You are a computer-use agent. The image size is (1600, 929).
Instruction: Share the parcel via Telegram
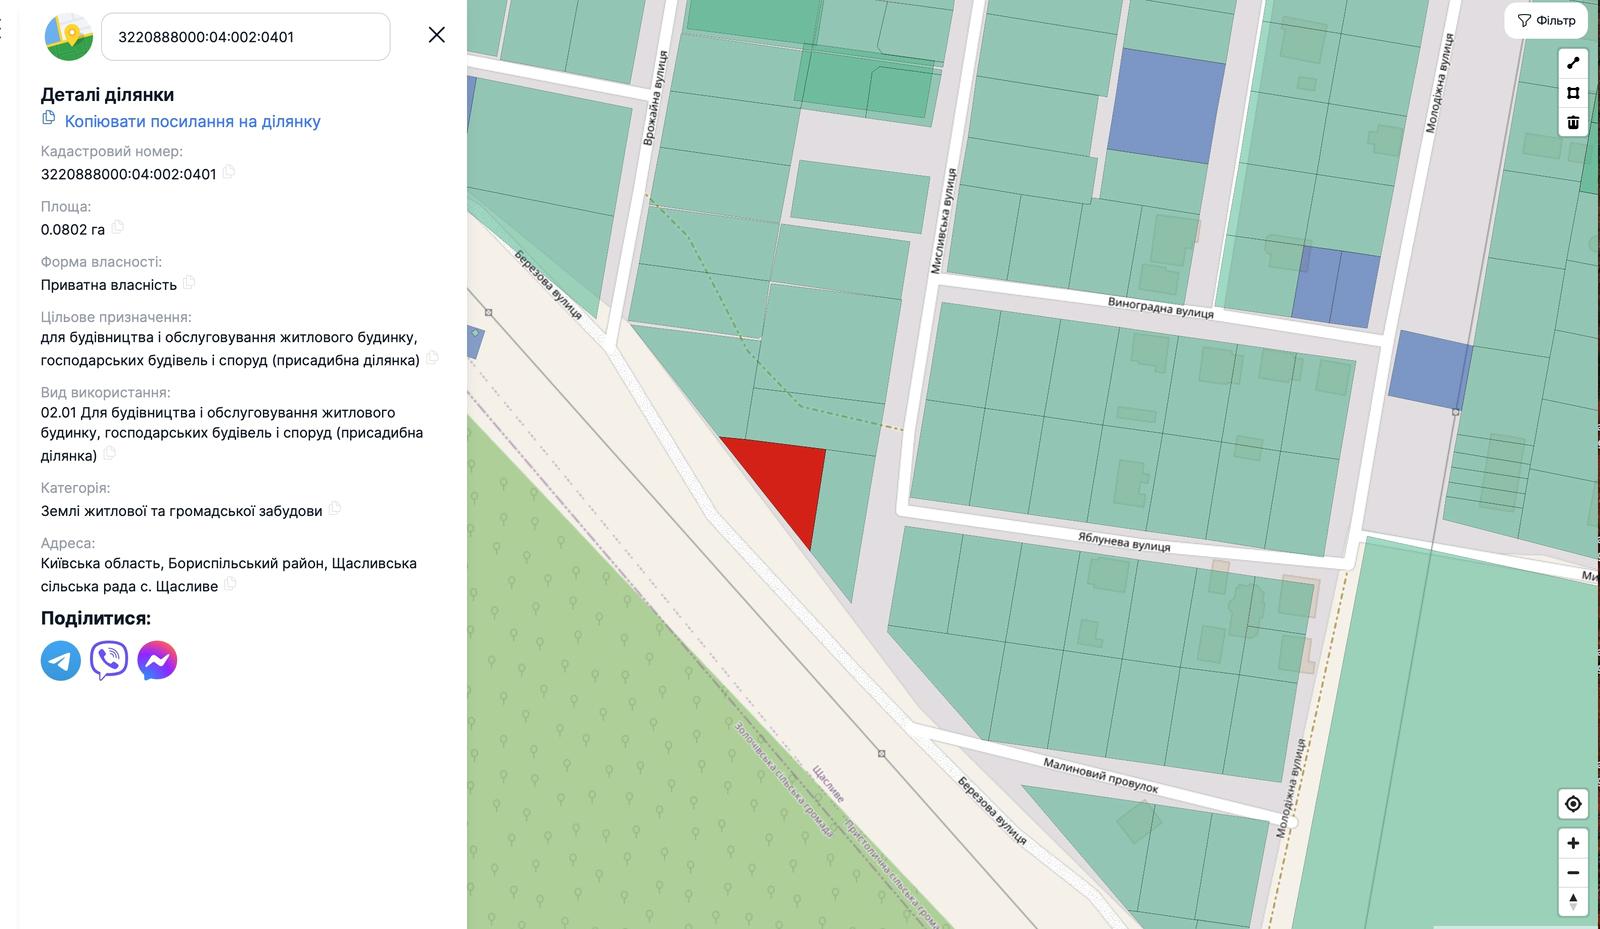pos(61,661)
